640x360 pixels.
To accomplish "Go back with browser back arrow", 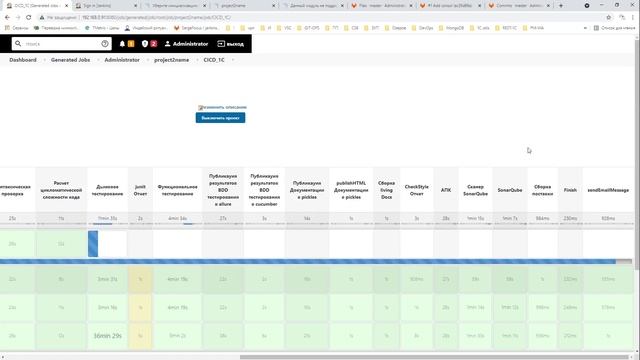I will pyautogui.click(x=7, y=18).
